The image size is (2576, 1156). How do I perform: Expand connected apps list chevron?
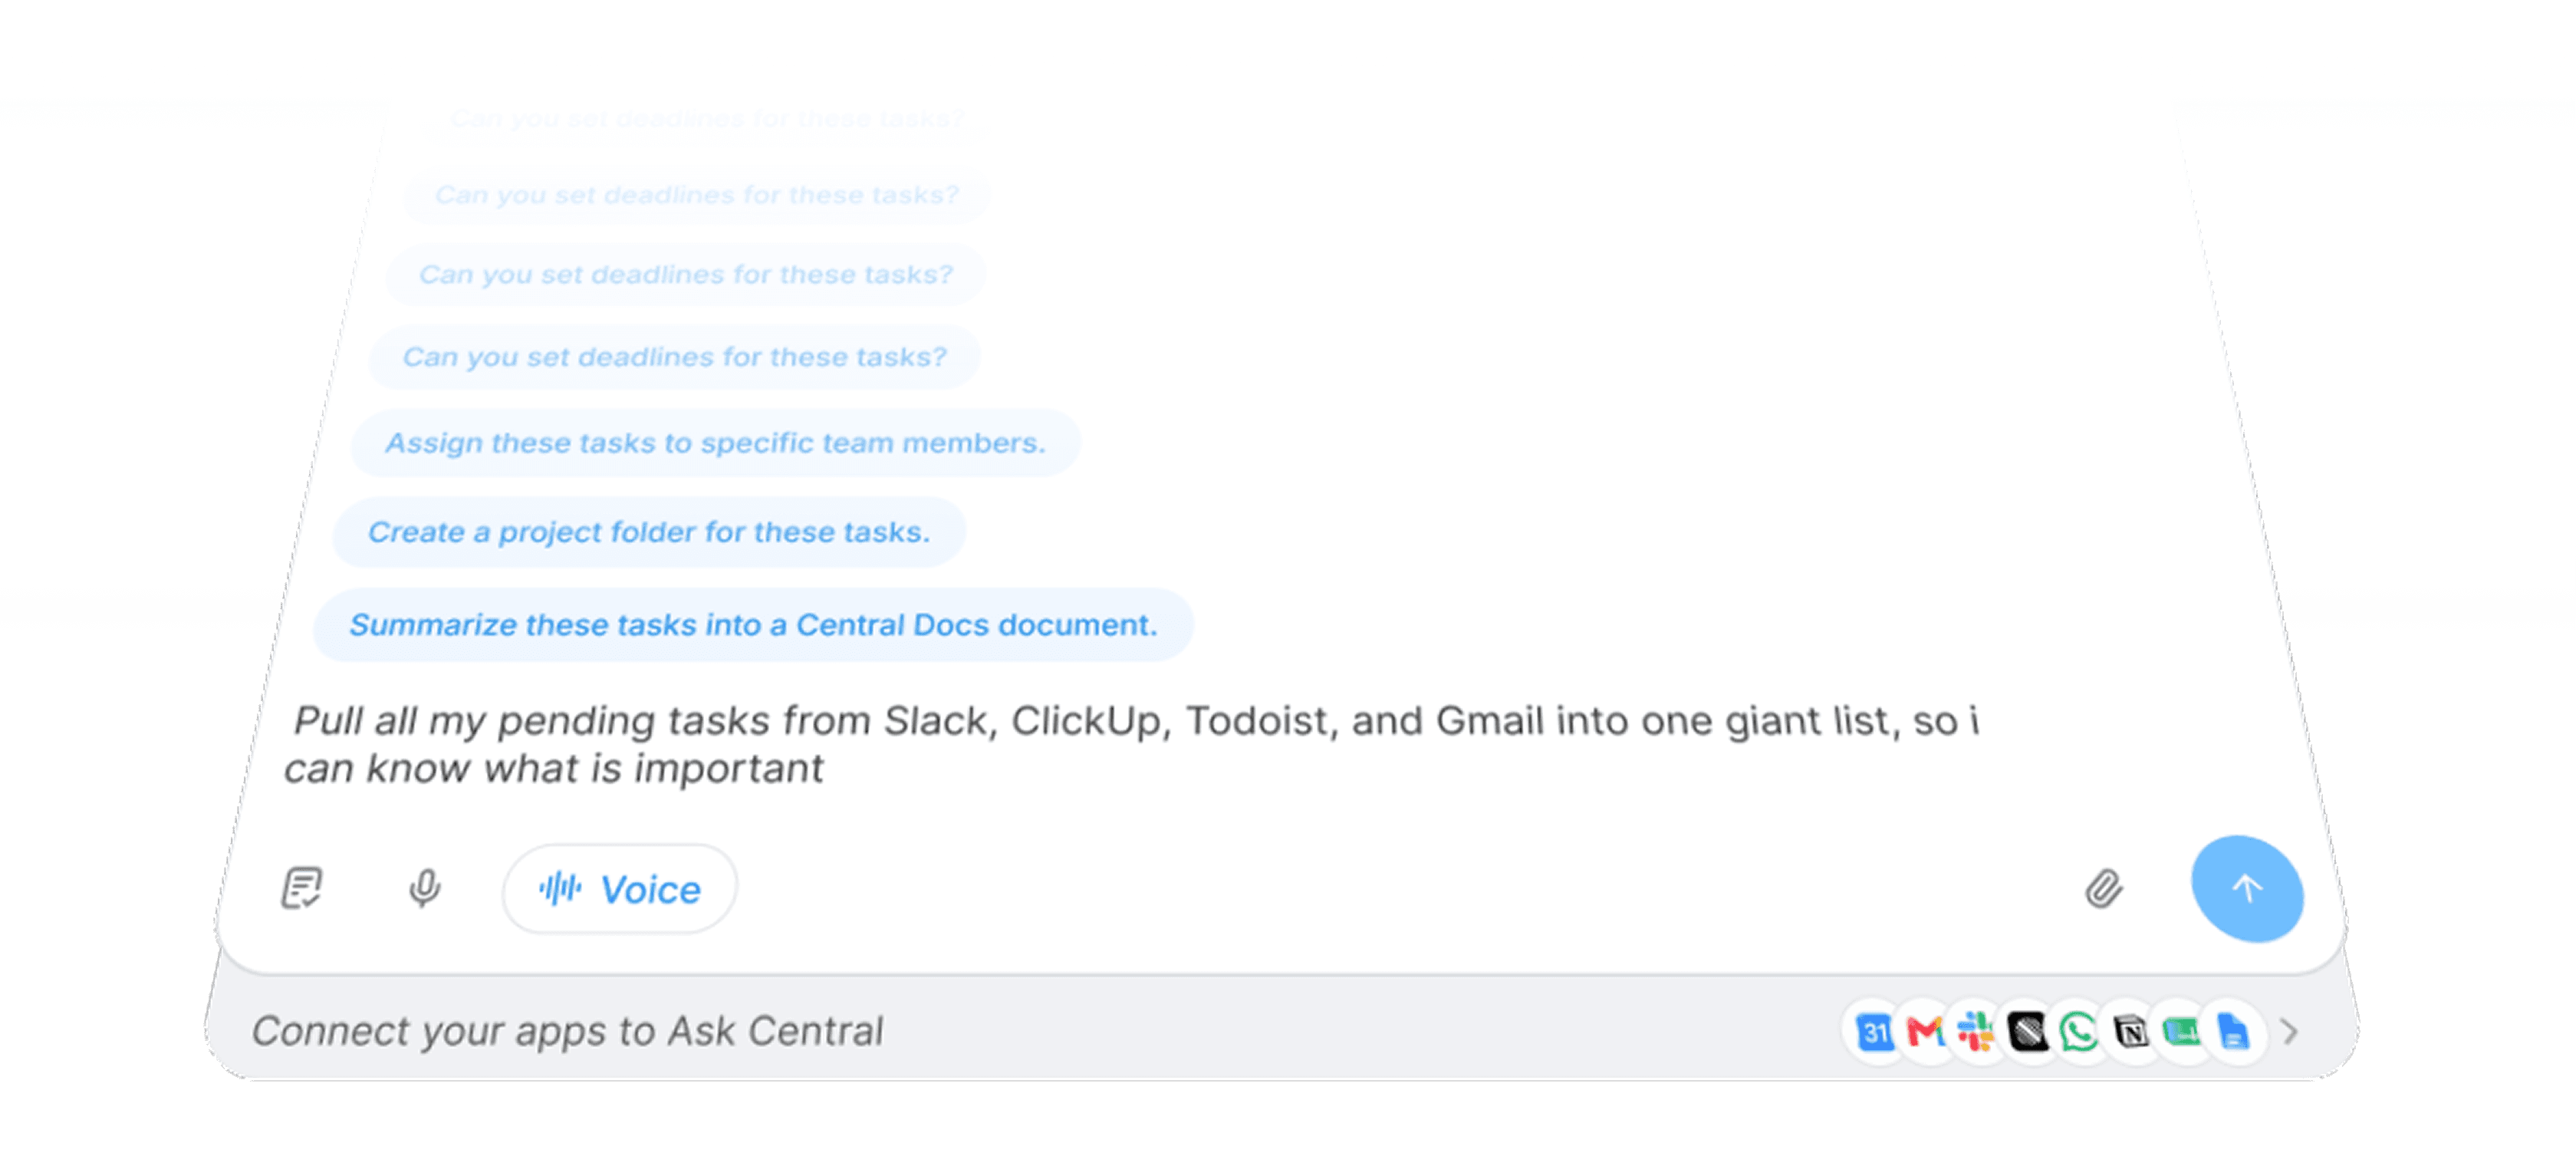coord(2290,1031)
